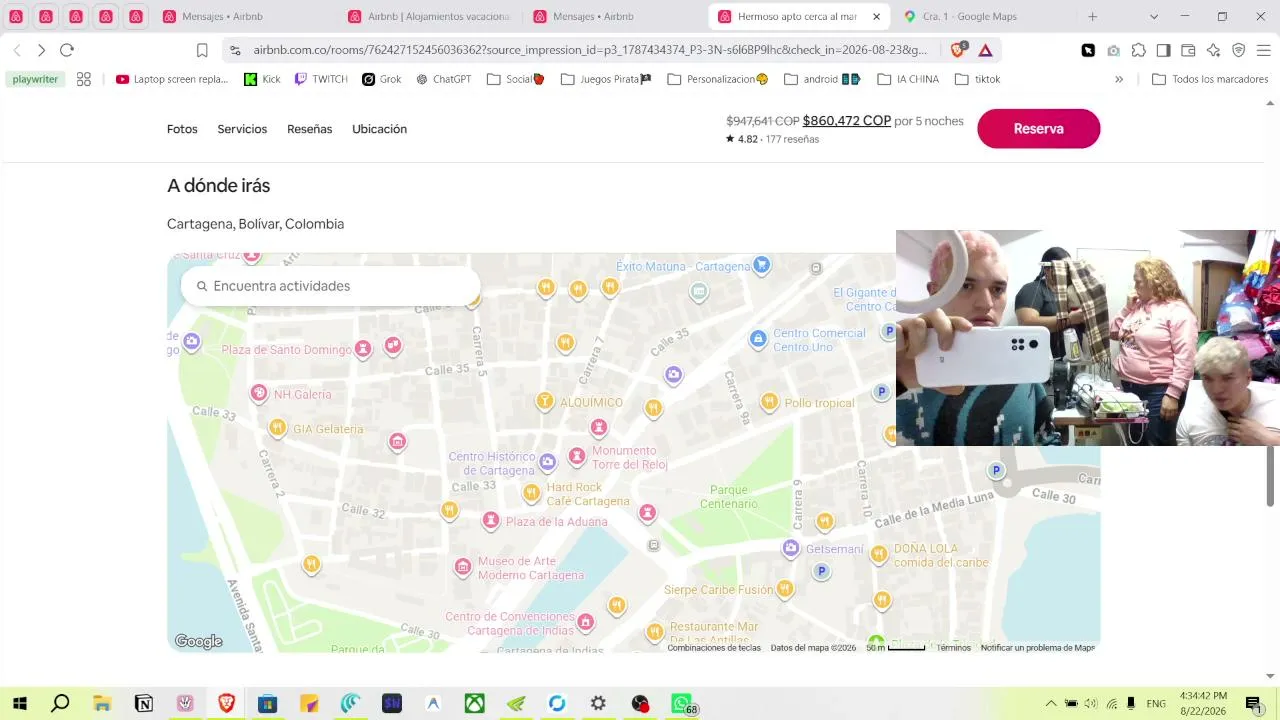The width and height of the screenshot is (1280, 720).
Task: Open the browser extensions puzzle icon
Action: coord(1139,50)
